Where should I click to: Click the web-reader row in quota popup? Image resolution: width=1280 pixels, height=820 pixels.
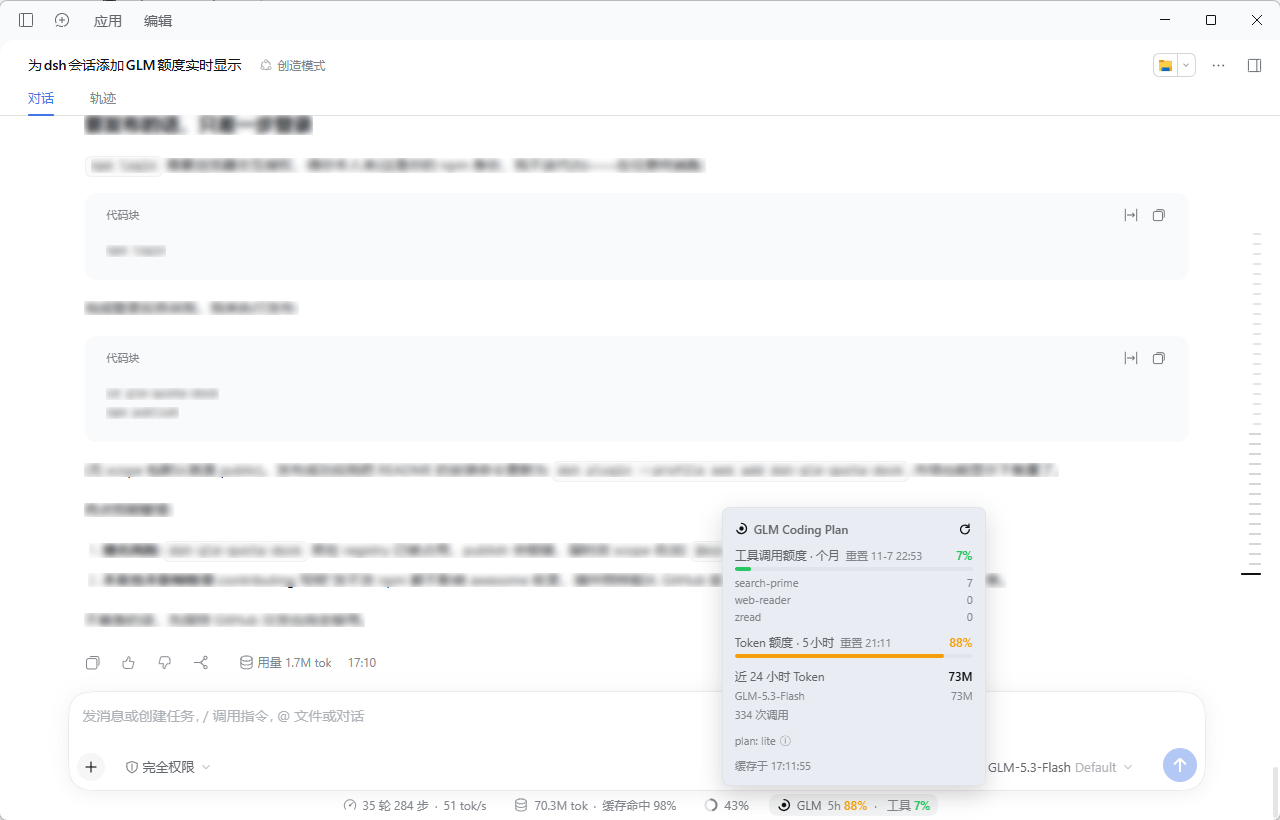point(853,600)
